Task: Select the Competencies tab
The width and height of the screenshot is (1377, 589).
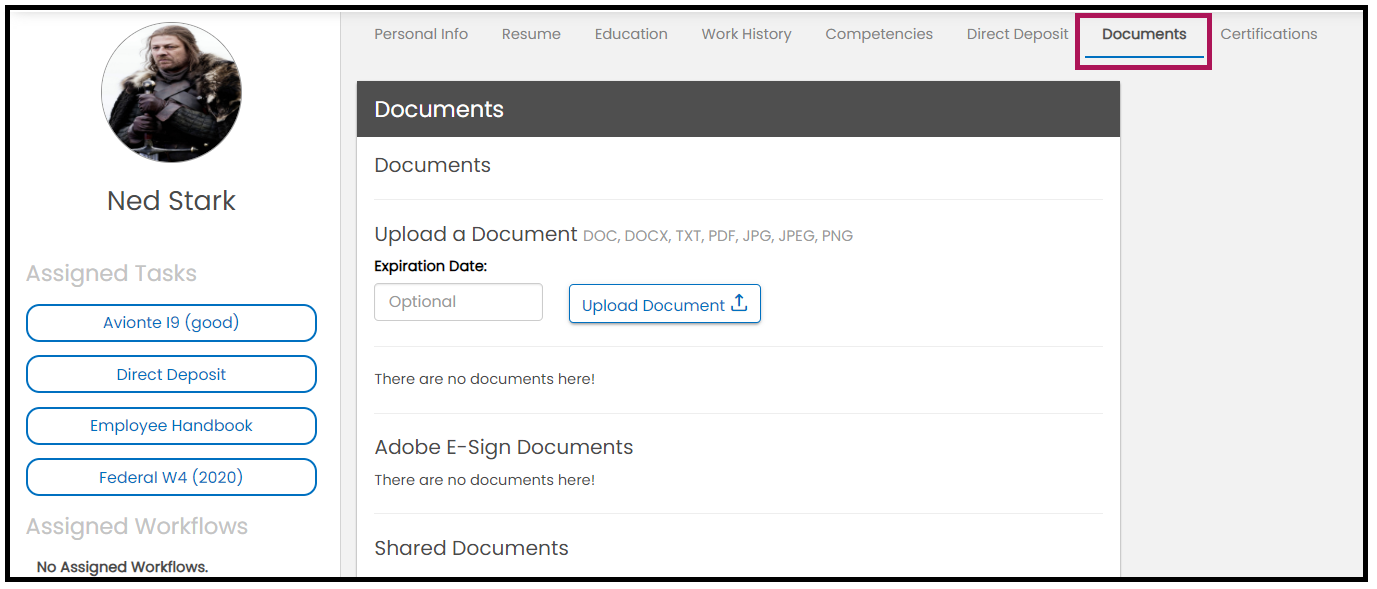Action: pos(879,34)
